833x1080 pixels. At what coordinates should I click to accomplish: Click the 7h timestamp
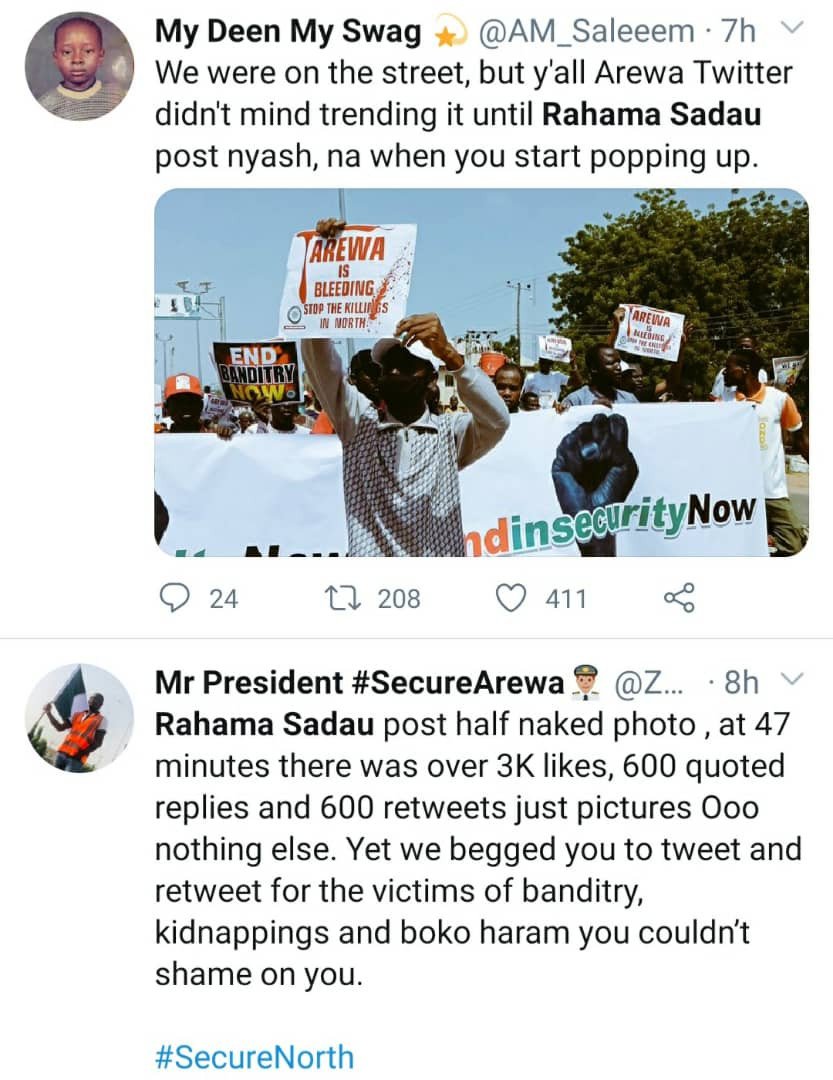[x=738, y=31]
